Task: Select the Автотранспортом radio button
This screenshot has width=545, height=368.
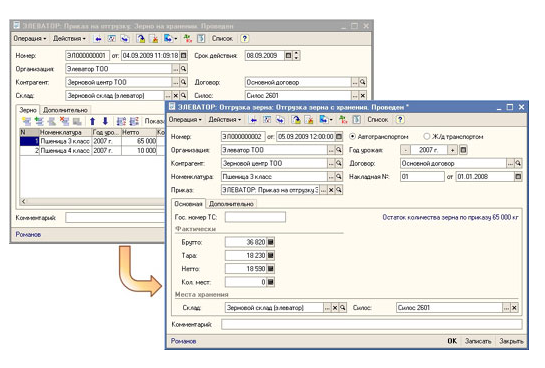Action: click(x=352, y=136)
